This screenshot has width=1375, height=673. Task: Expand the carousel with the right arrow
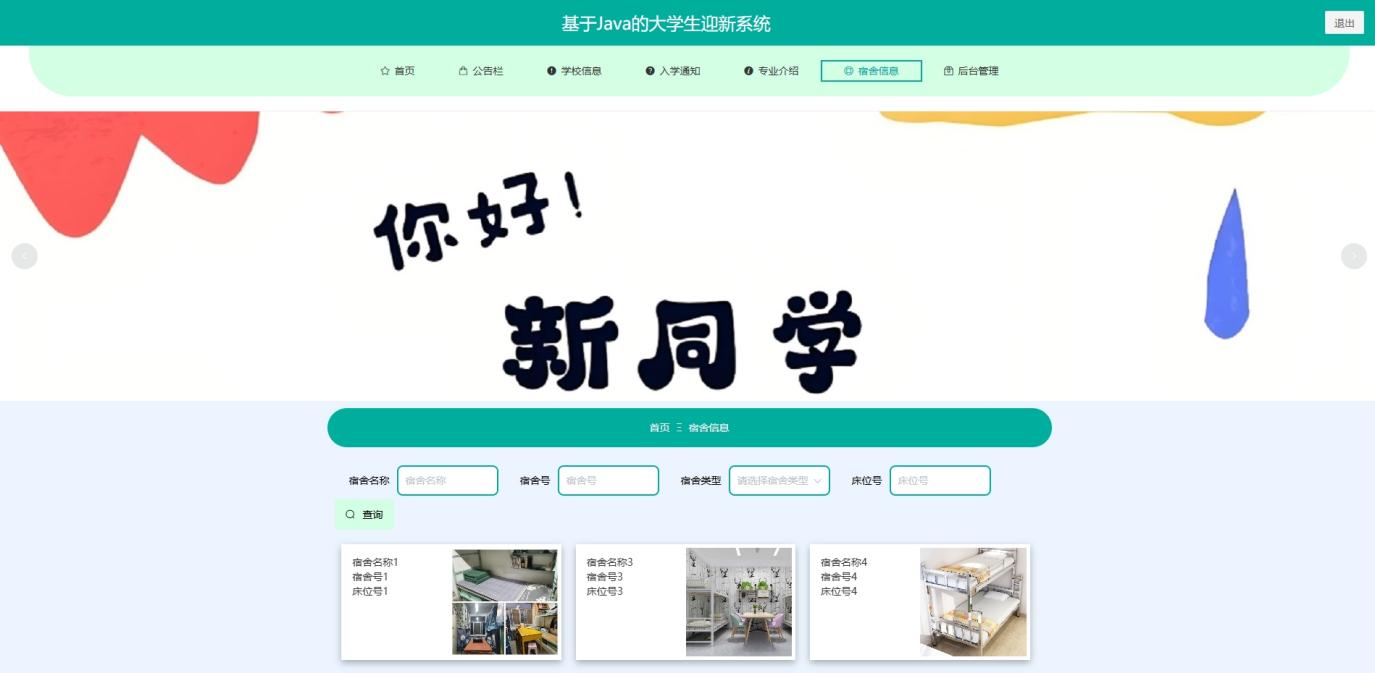click(x=1352, y=256)
